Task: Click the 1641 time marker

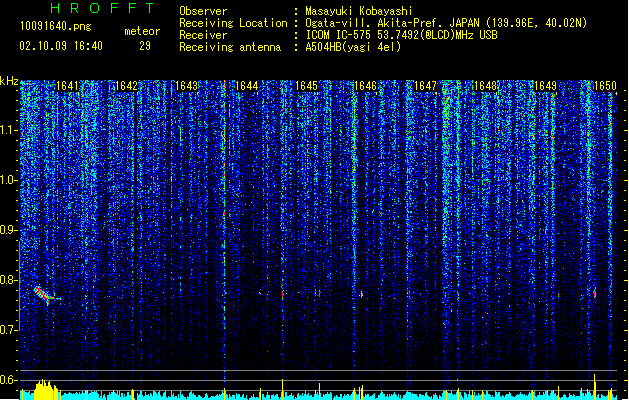Action: (x=67, y=86)
